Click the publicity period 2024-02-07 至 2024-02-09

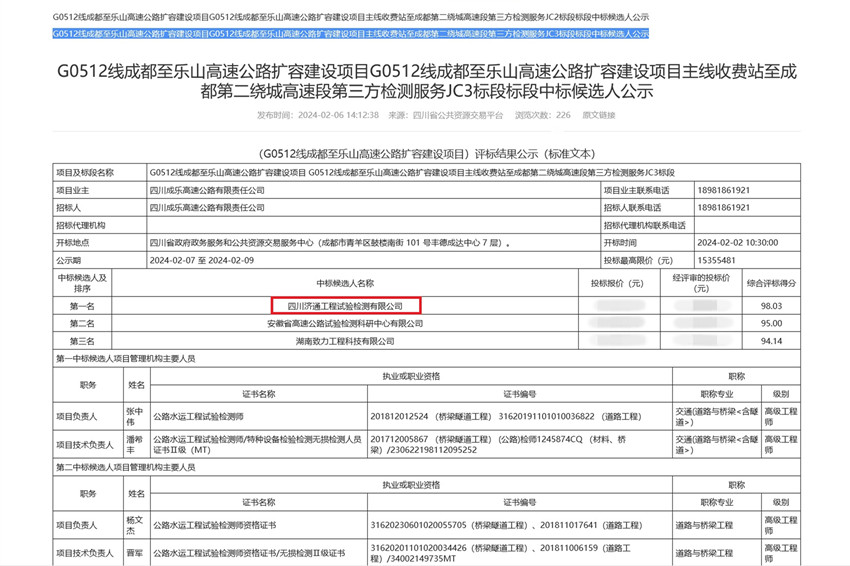coord(203,260)
